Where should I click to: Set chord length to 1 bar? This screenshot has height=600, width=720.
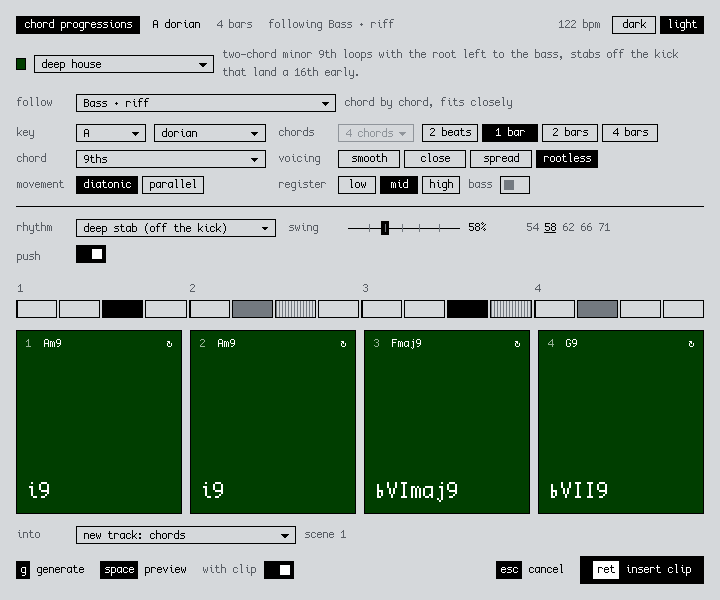(x=510, y=133)
